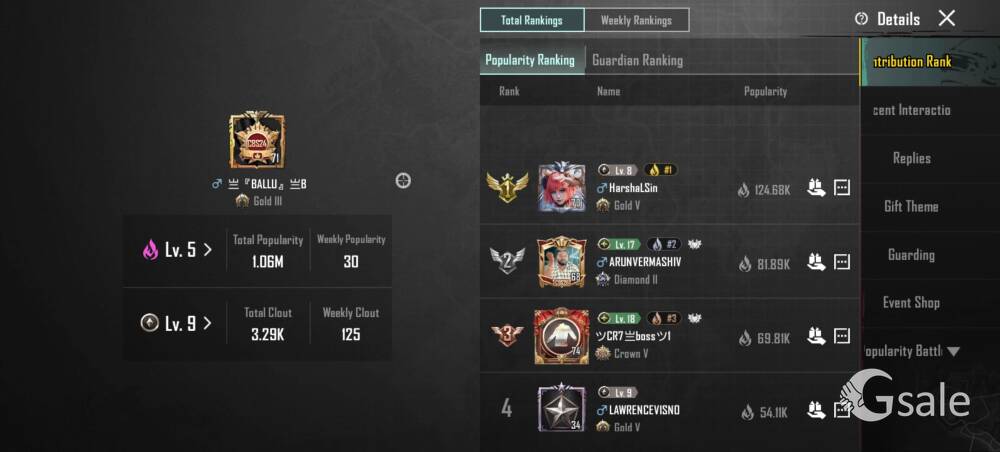Open Guardian Ranking tab
The image size is (1000, 452).
click(x=638, y=61)
